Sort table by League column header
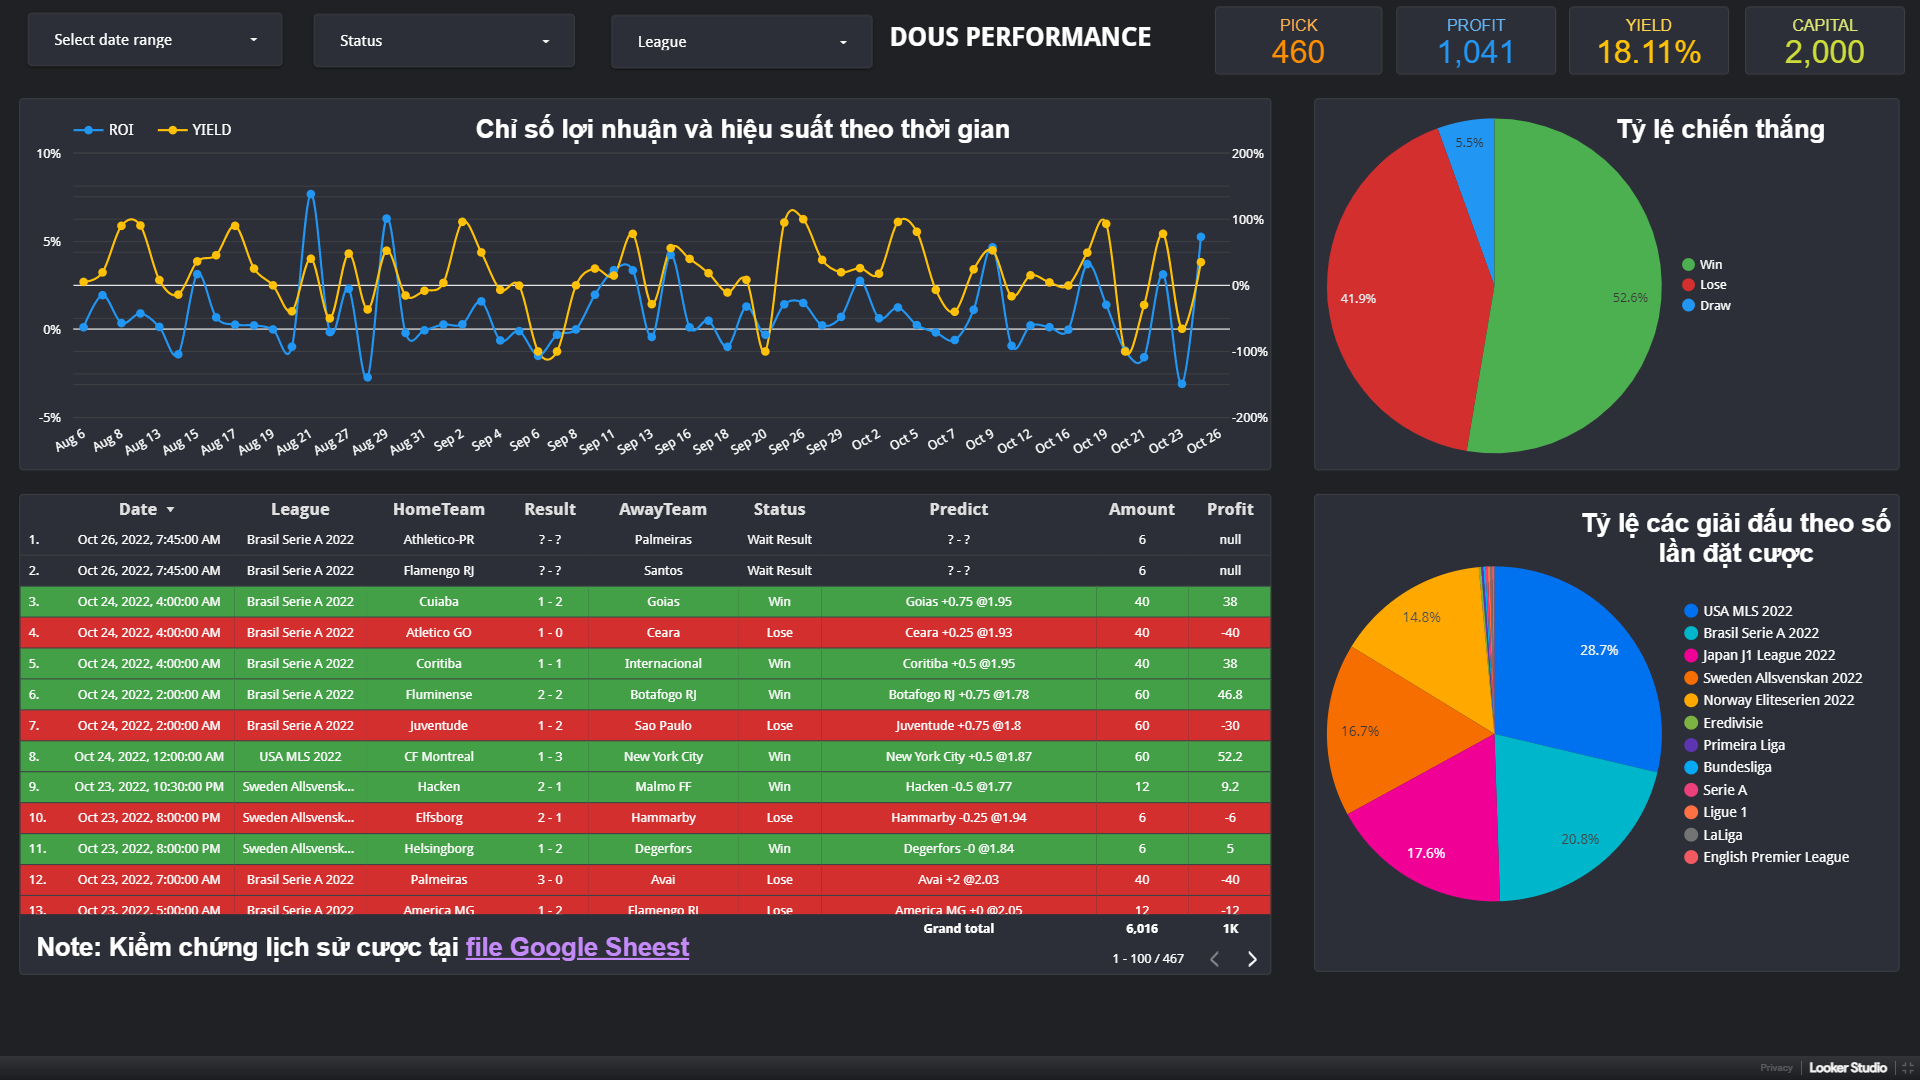This screenshot has height=1080, width=1920. [x=299, y=509]
